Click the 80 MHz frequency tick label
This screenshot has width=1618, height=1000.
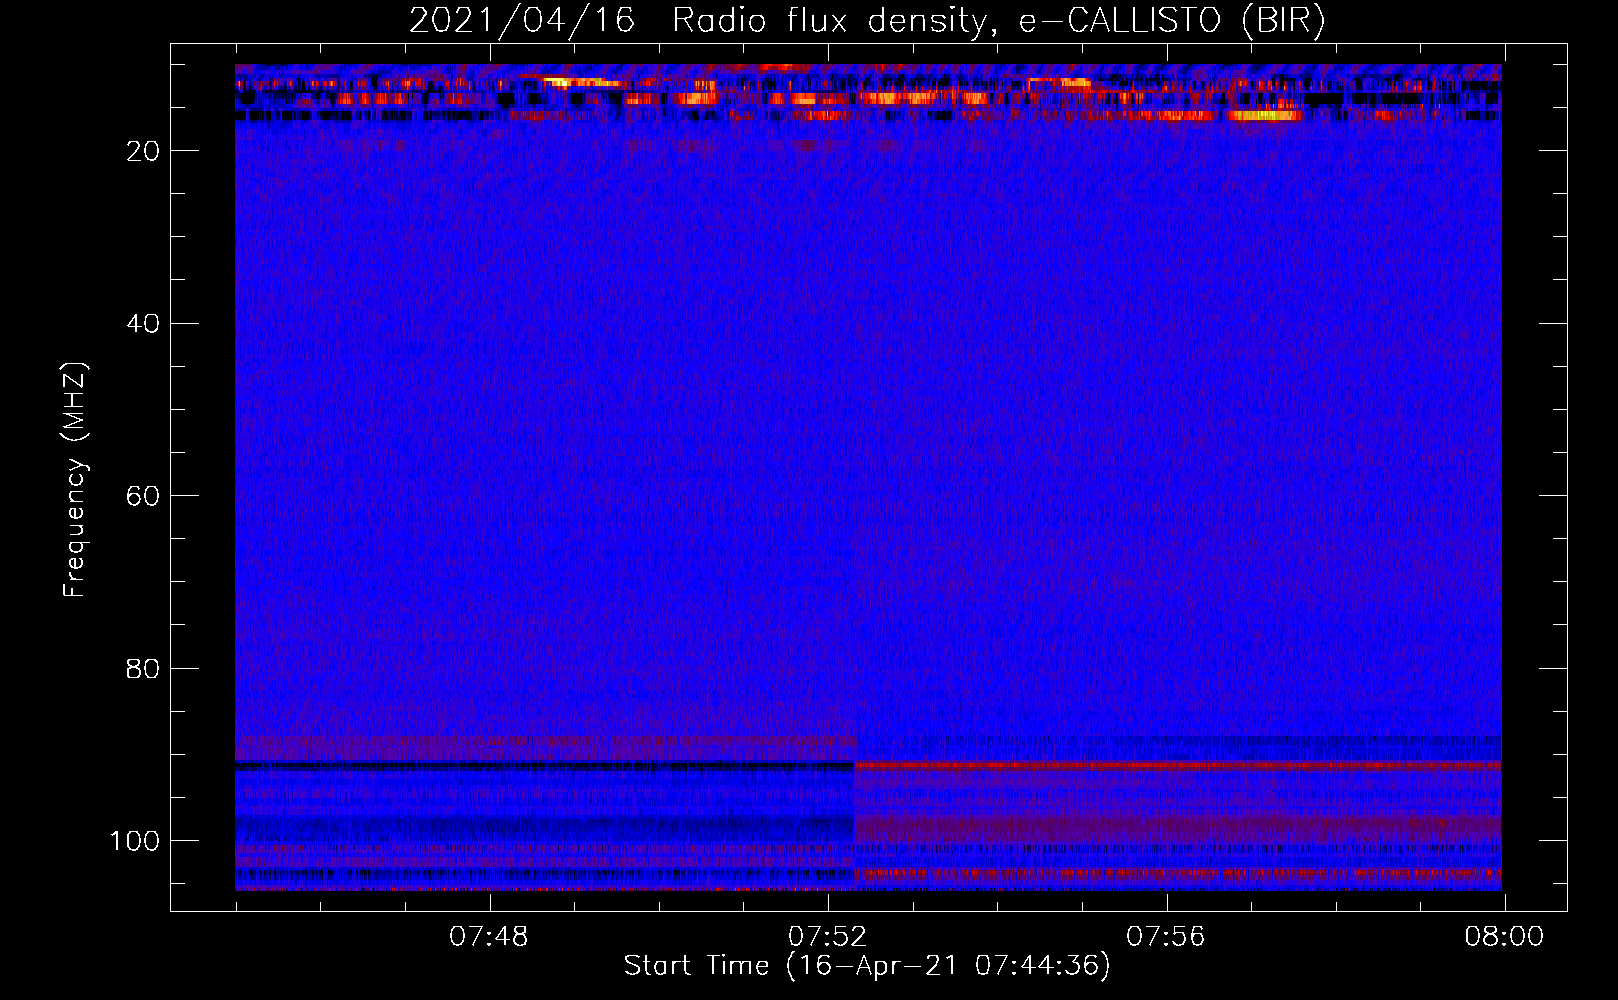point(143,669)
